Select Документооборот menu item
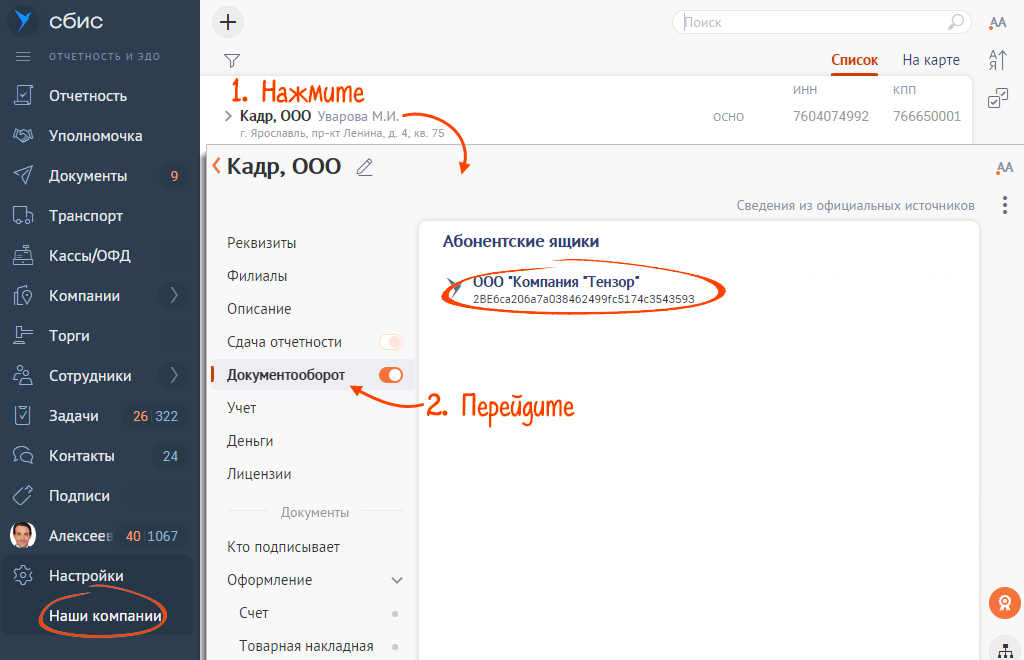Image resolution: width=1024 pixels, height=660 pixels. [286, 375]
